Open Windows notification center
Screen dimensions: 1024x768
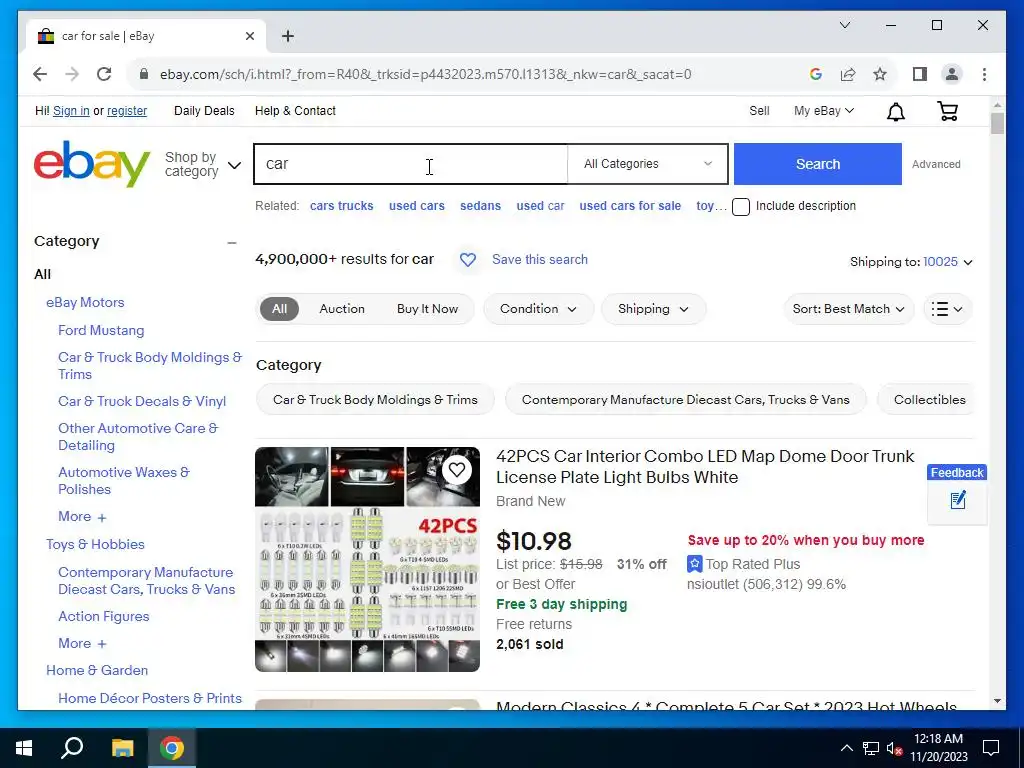[x=991, y=748]
